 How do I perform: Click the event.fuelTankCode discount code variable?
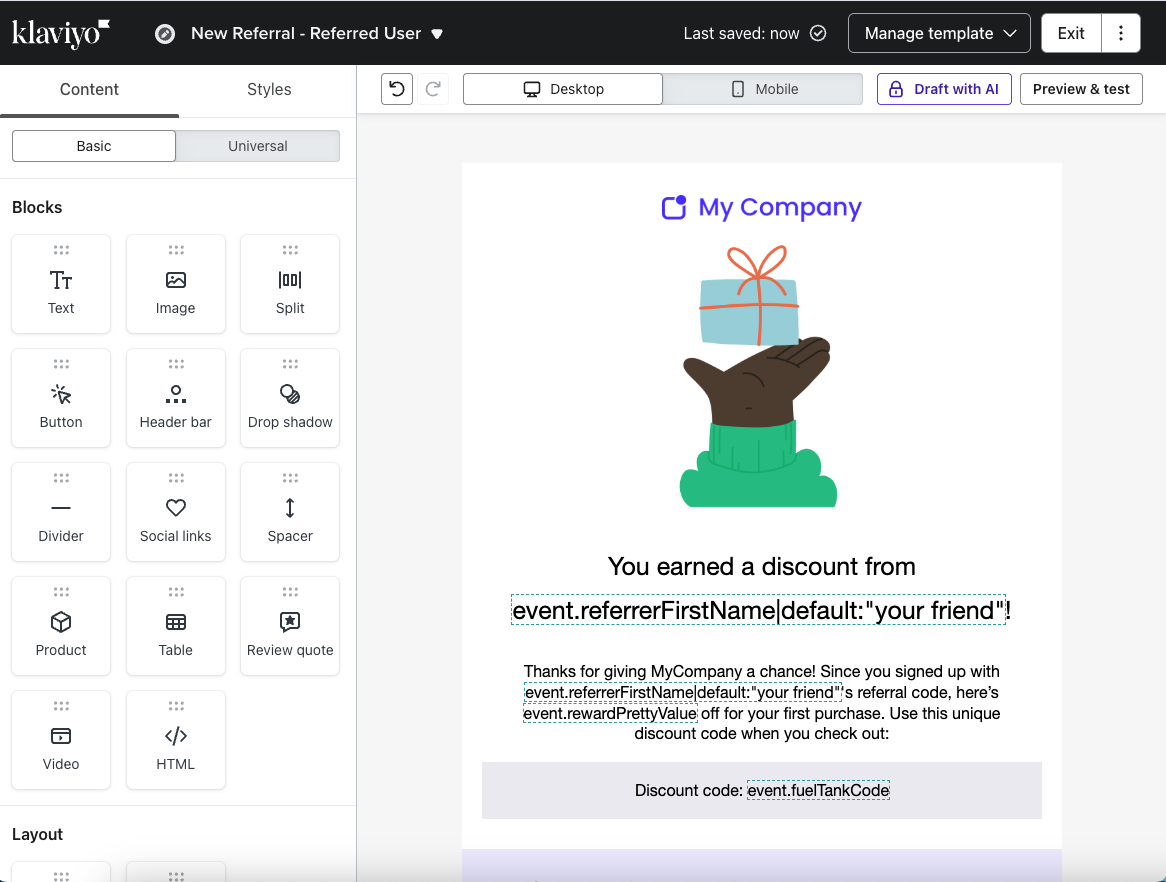pyautogui.click(x=818, y=791)
